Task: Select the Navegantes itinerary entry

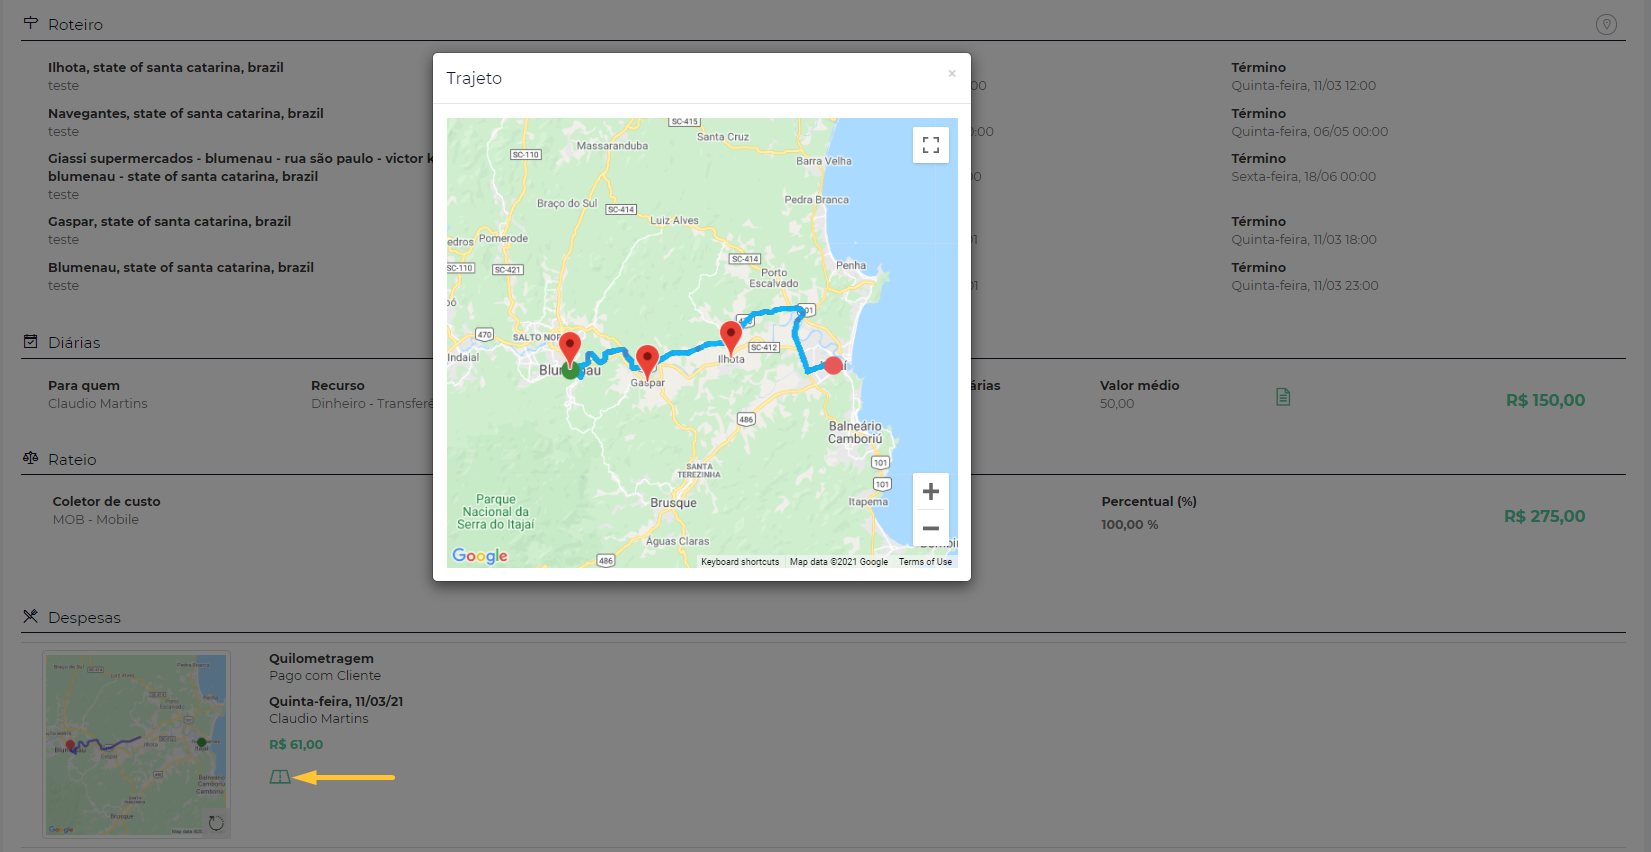Action: pyautogui.click(x=185, y=114)
